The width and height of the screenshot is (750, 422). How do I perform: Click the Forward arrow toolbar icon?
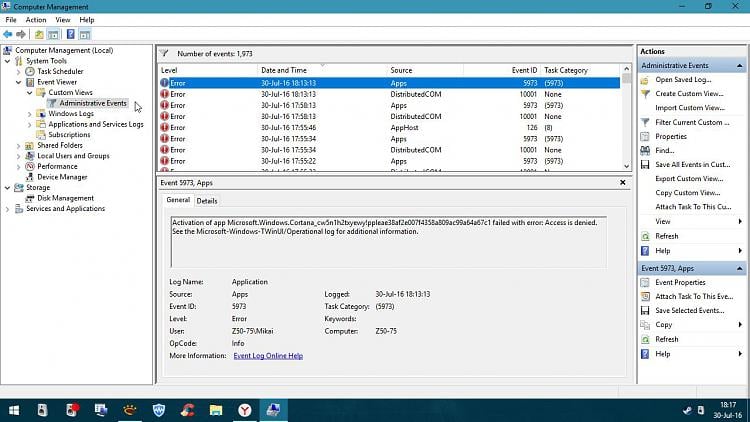pos(21,34)
